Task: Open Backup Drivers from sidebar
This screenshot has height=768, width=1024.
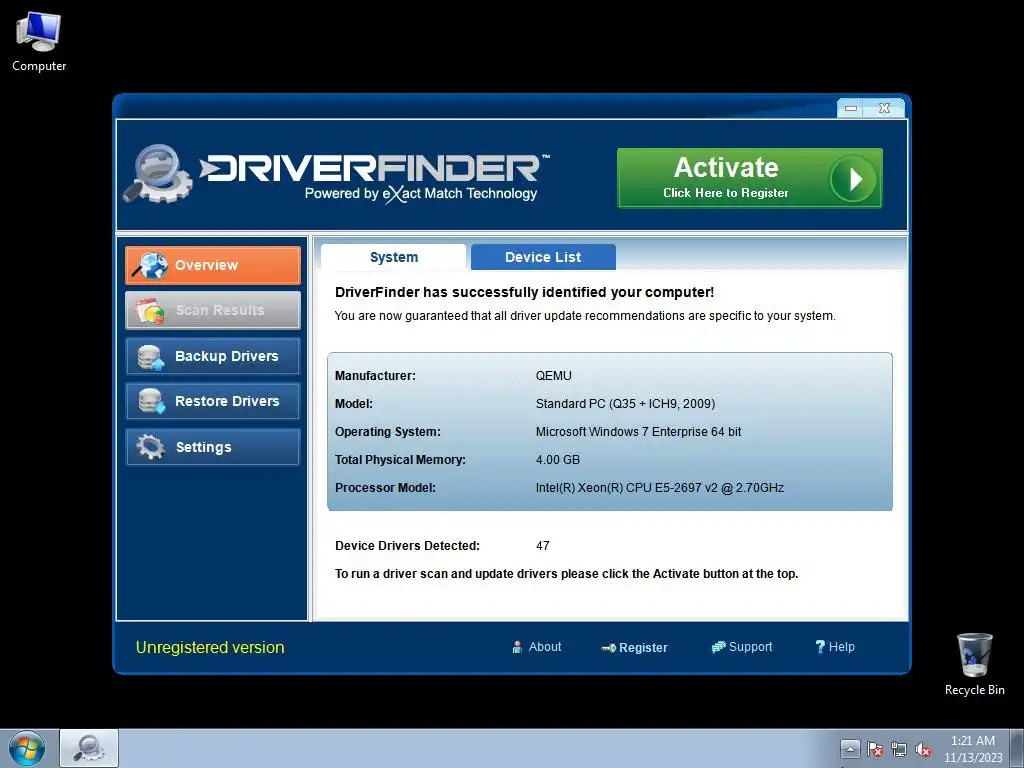Action: (213, 356)
